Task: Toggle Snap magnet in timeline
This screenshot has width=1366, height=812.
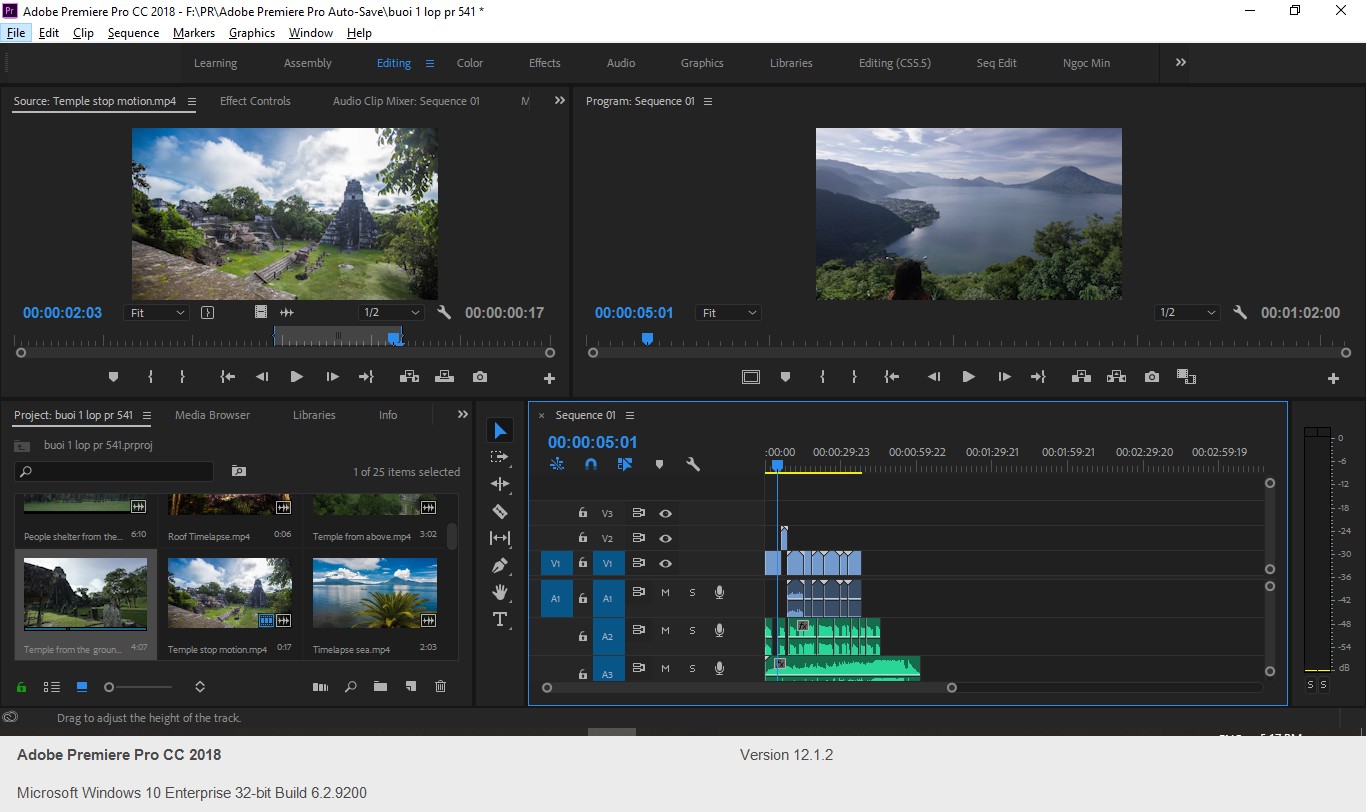Action: coord(591,464)
